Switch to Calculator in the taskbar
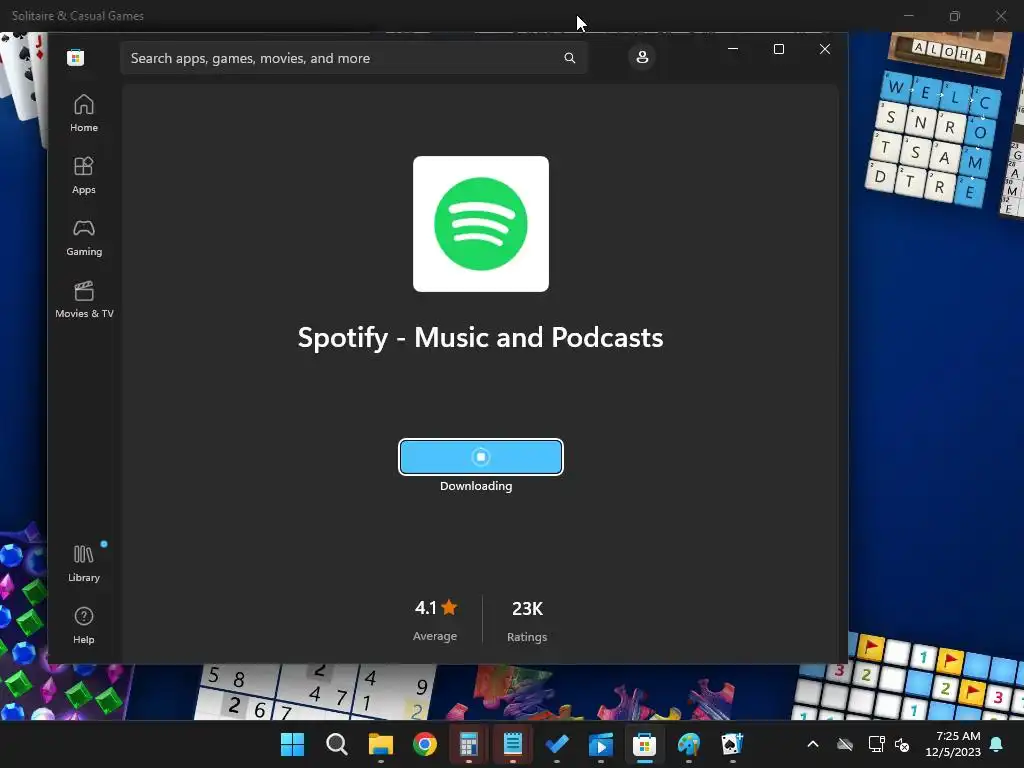The image size is (1024, 768). (468, 744)
